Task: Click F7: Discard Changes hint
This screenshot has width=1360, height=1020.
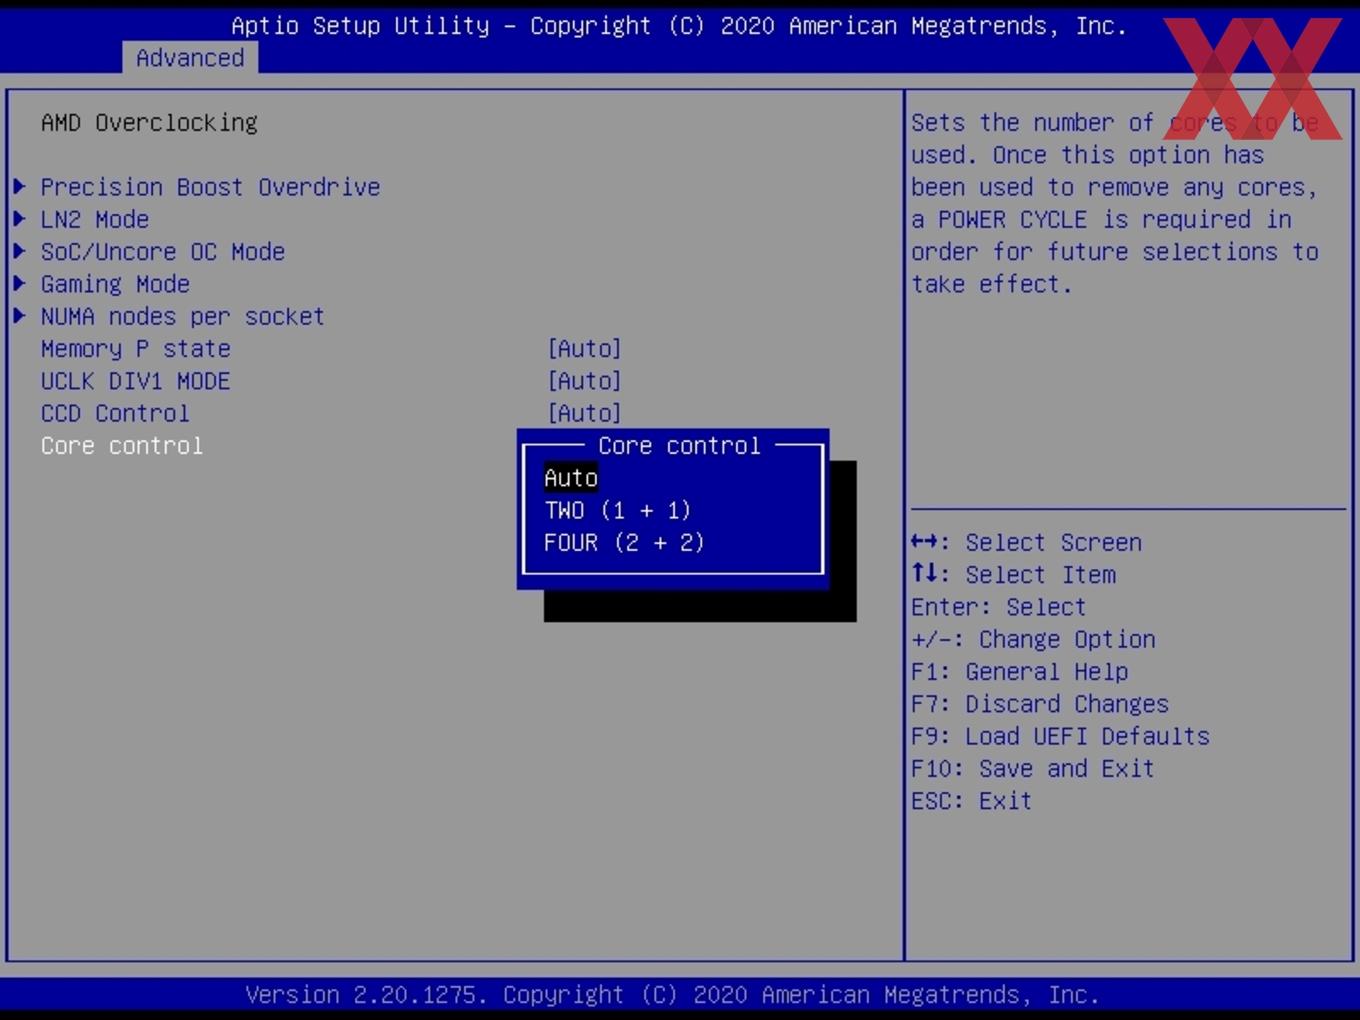Action: pyautogui.click(x=1040, y=704)
